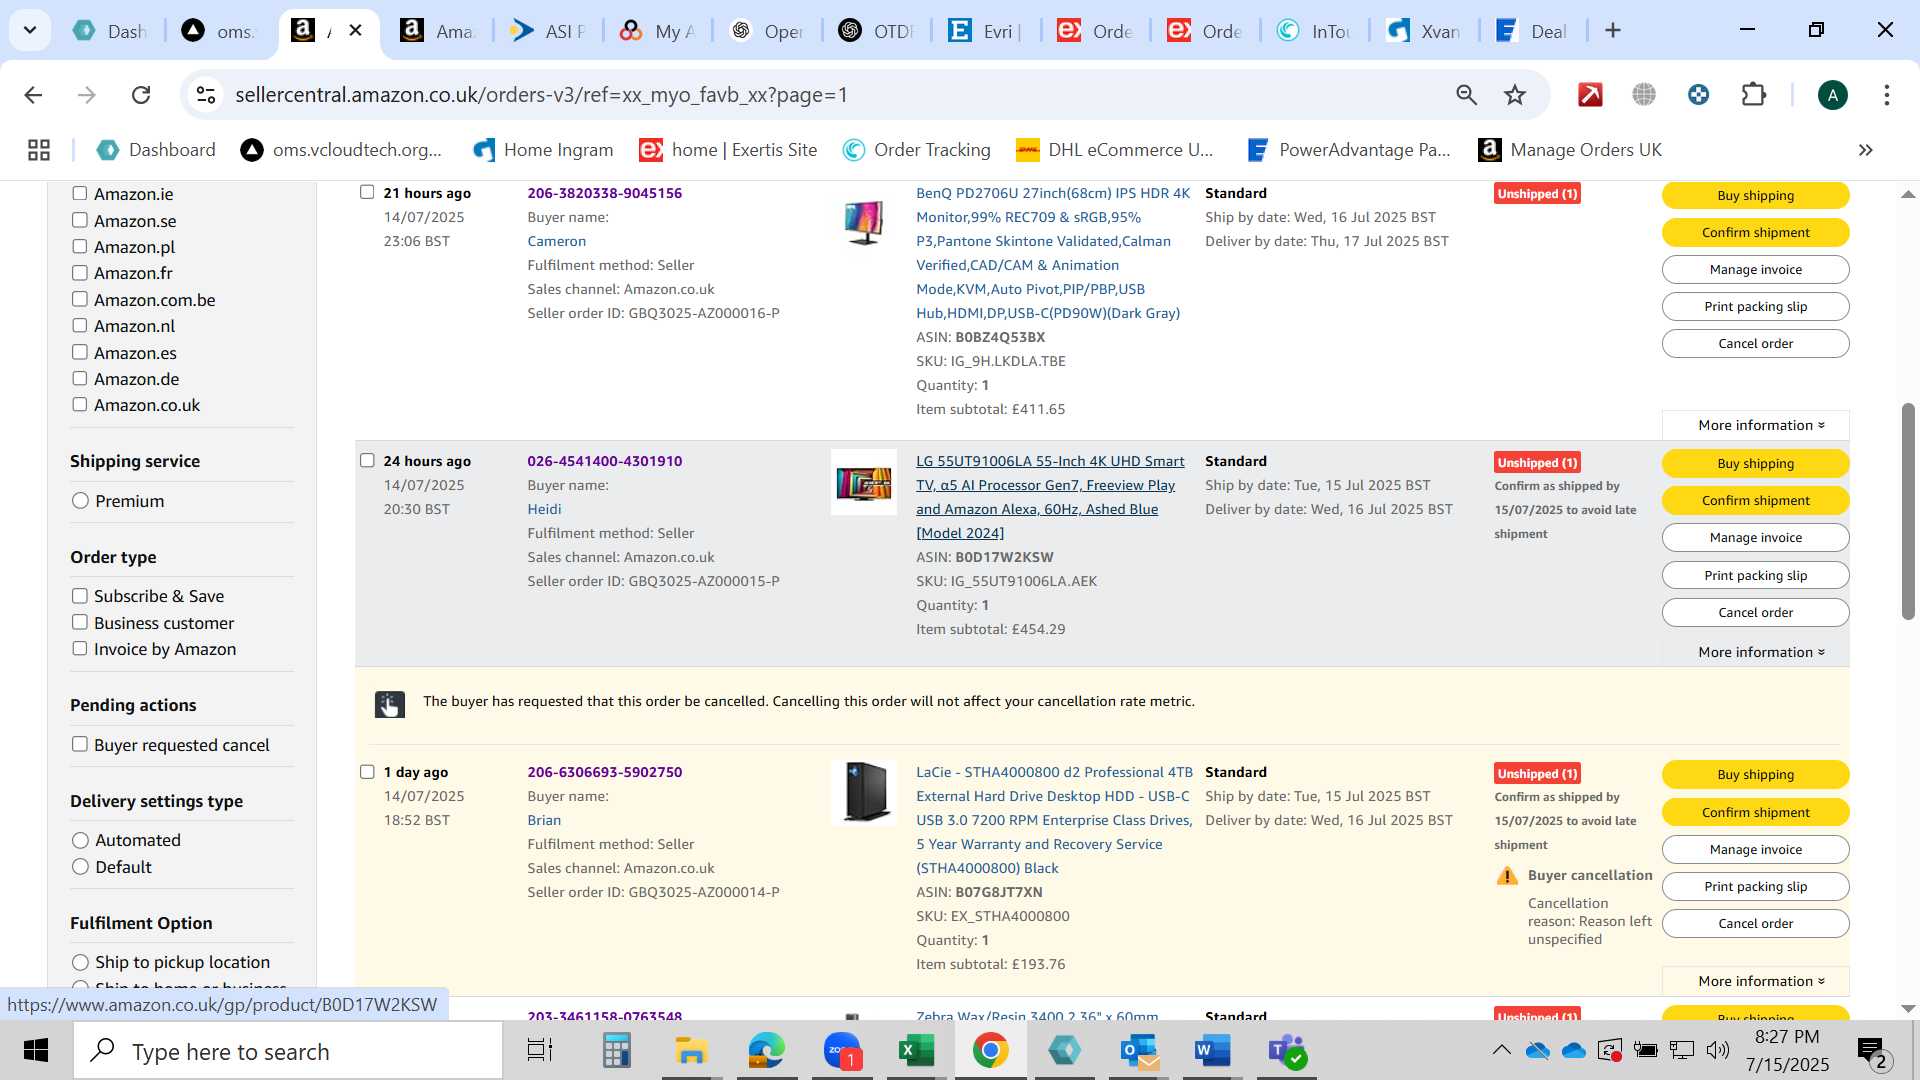Select the Premium shipping service radio
The width and height of the screenshot is (1920, 1080).
[80, 501]
